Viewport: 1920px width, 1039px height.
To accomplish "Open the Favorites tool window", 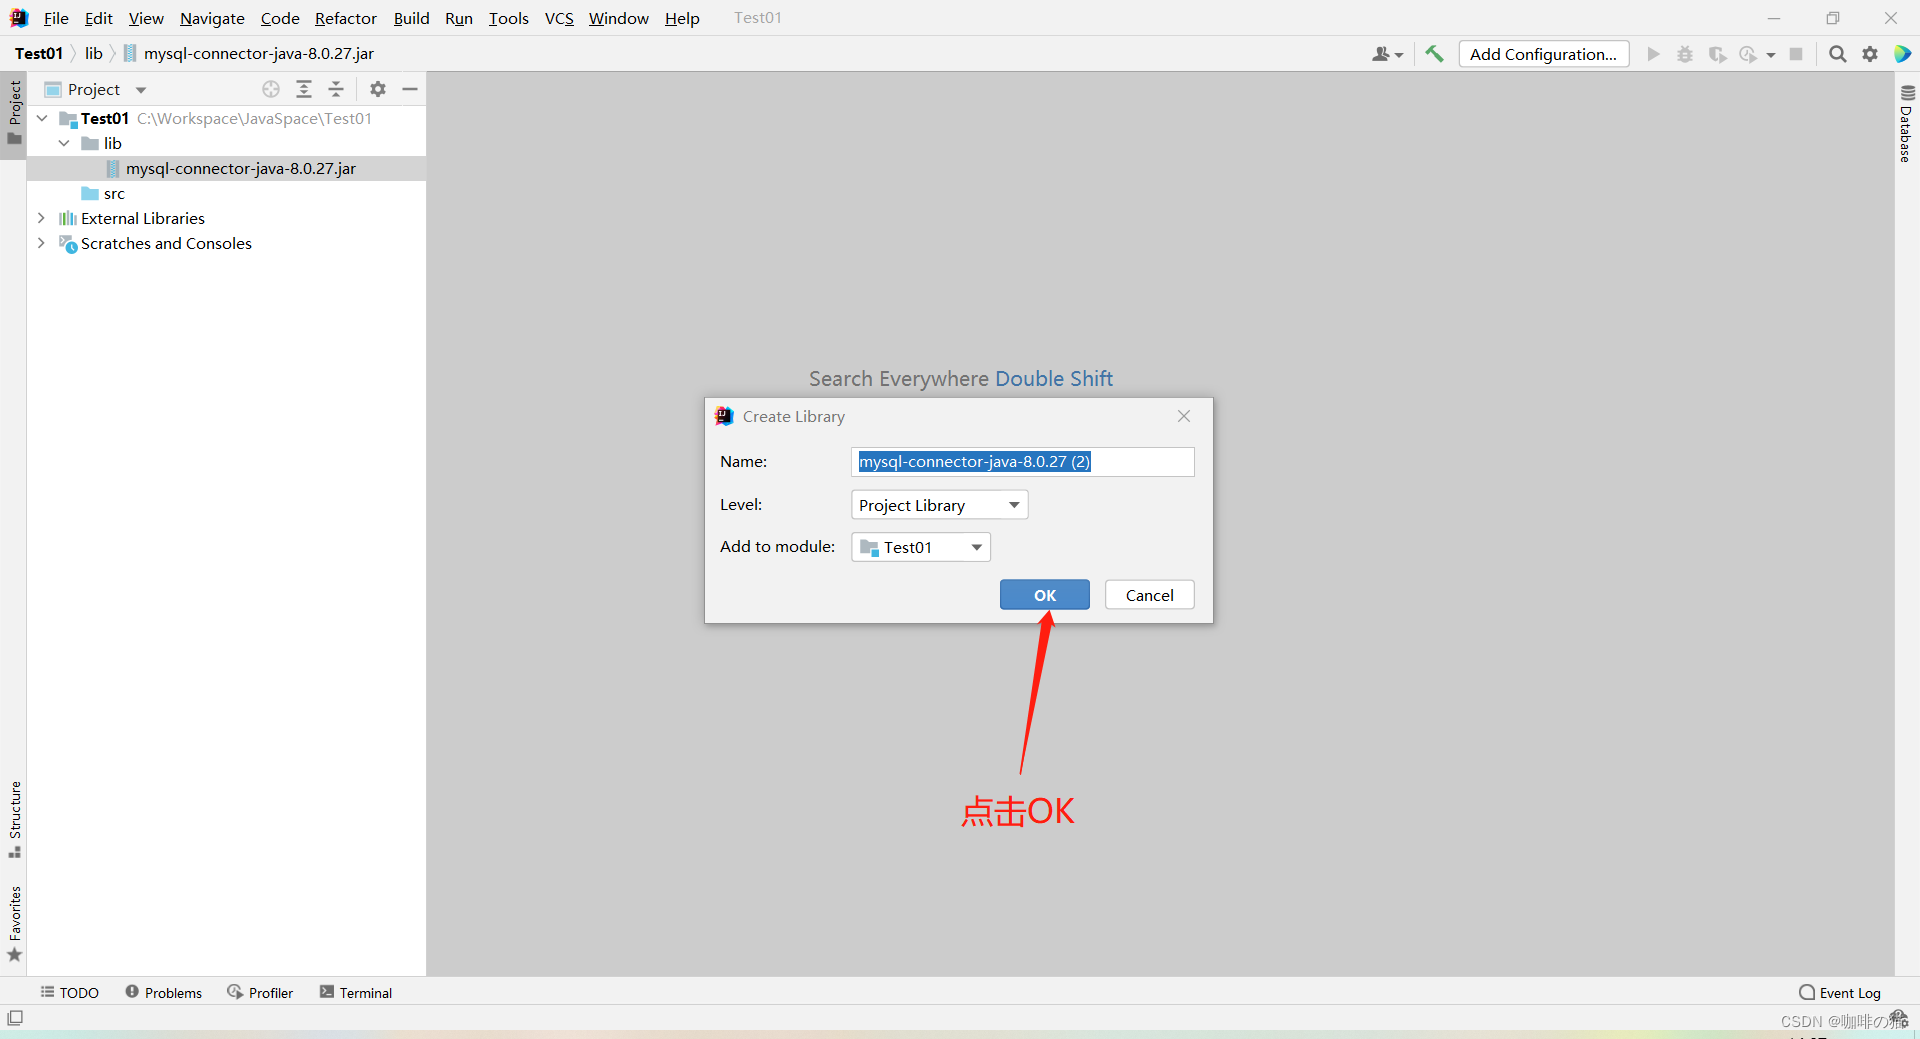I will tap(14, 924).
